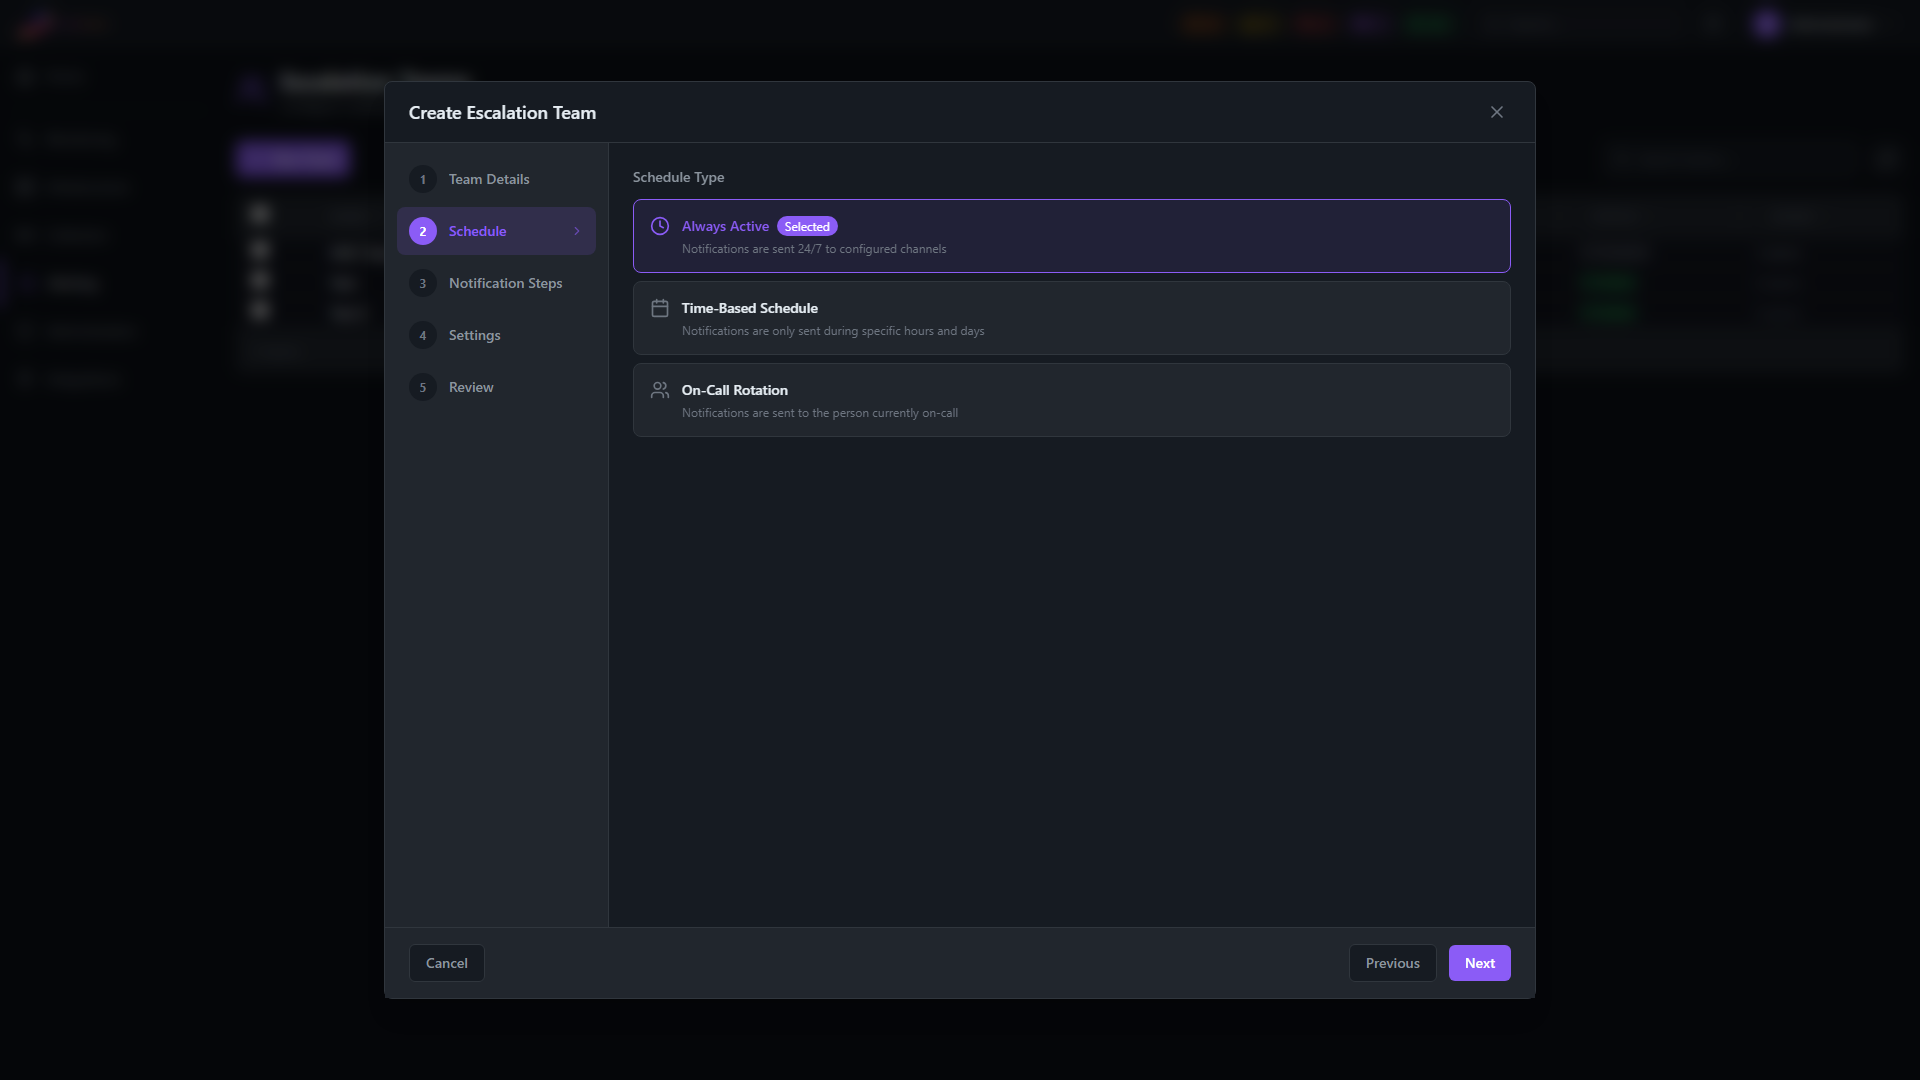Jump to the Notification Steps step
This screenshot has height=1080, width=1920.
(x=496, y=283)
